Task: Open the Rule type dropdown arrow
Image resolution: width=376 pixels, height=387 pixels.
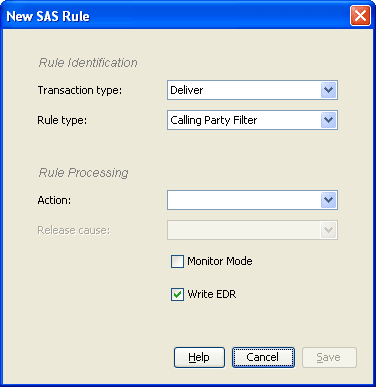Action: 328,120
